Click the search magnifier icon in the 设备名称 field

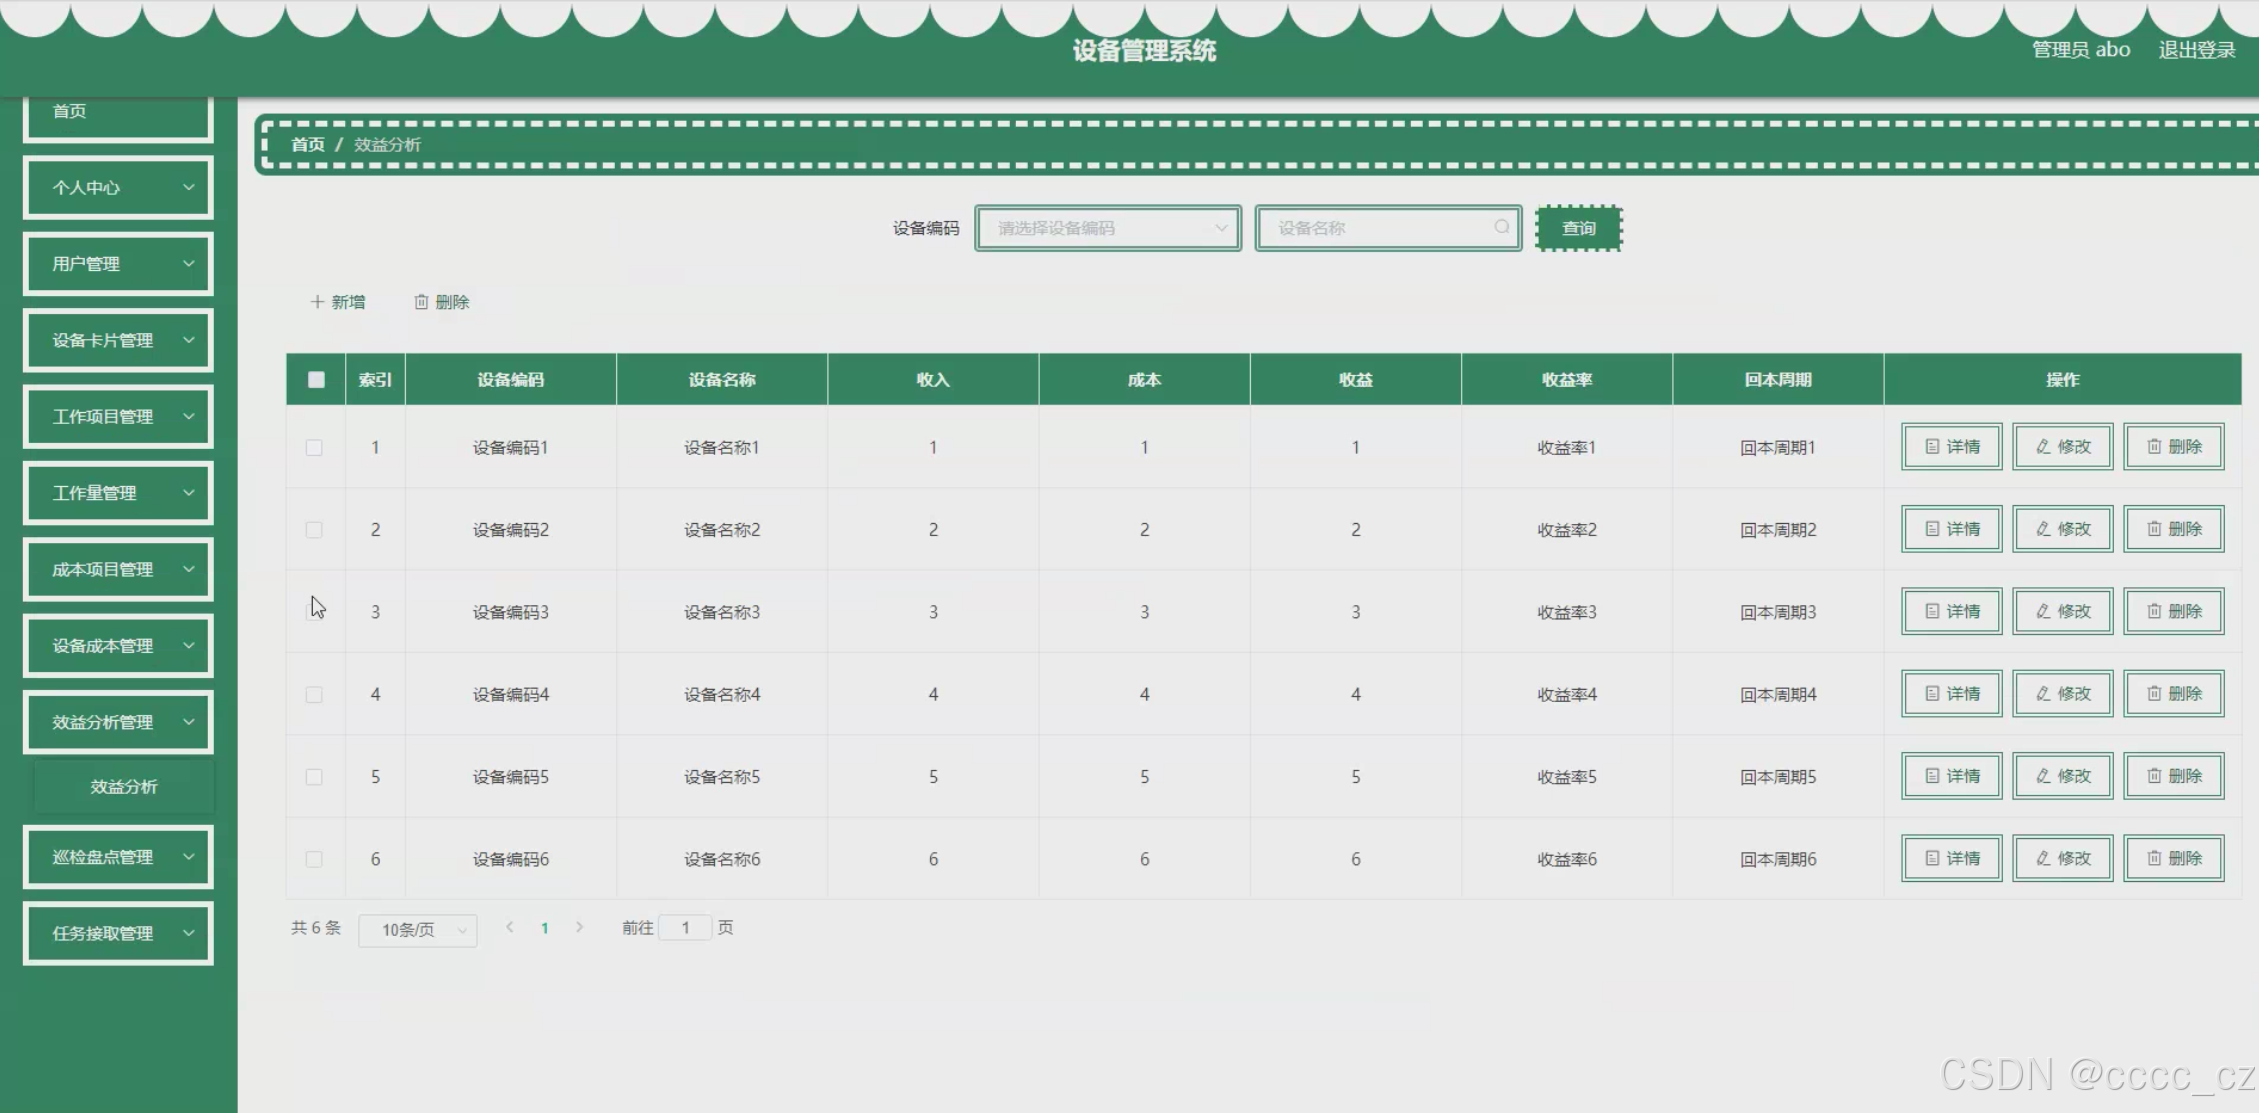click(1501, 227)
